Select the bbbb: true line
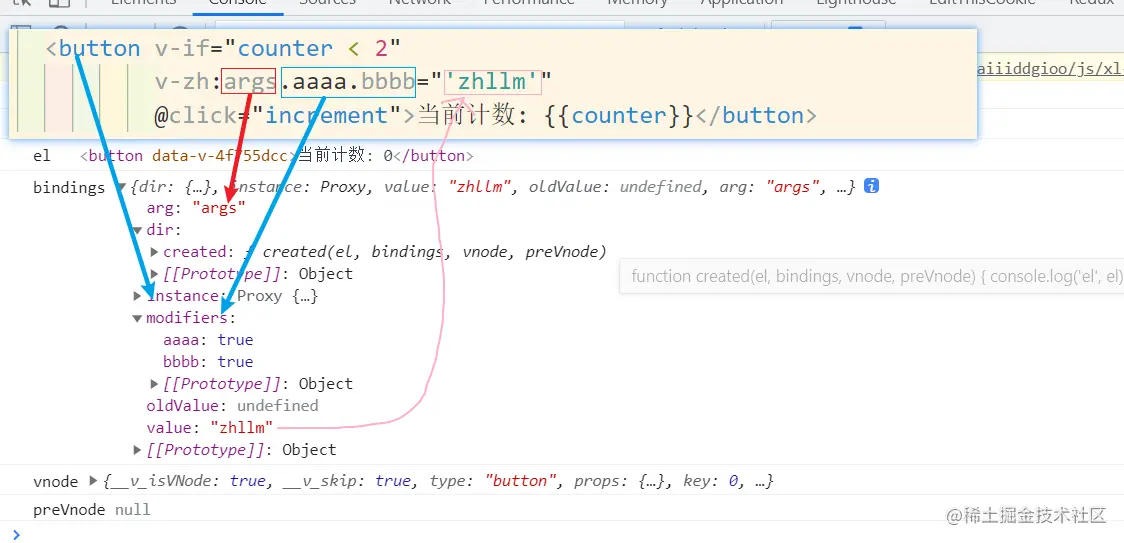Screen dimensions: 1124x543 point(208,362)
